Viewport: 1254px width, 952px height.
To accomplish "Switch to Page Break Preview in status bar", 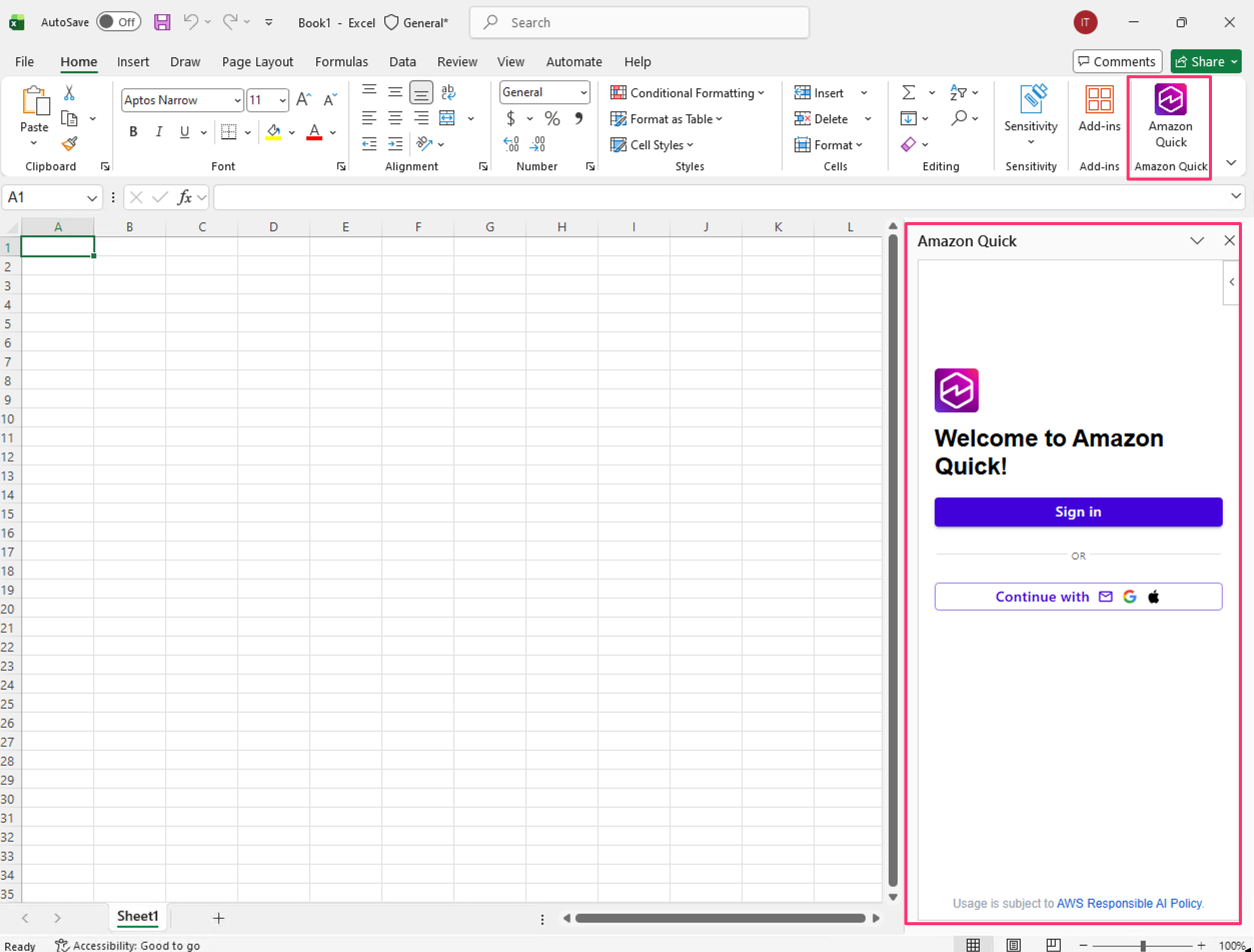I will click(x=1052, y=944).
